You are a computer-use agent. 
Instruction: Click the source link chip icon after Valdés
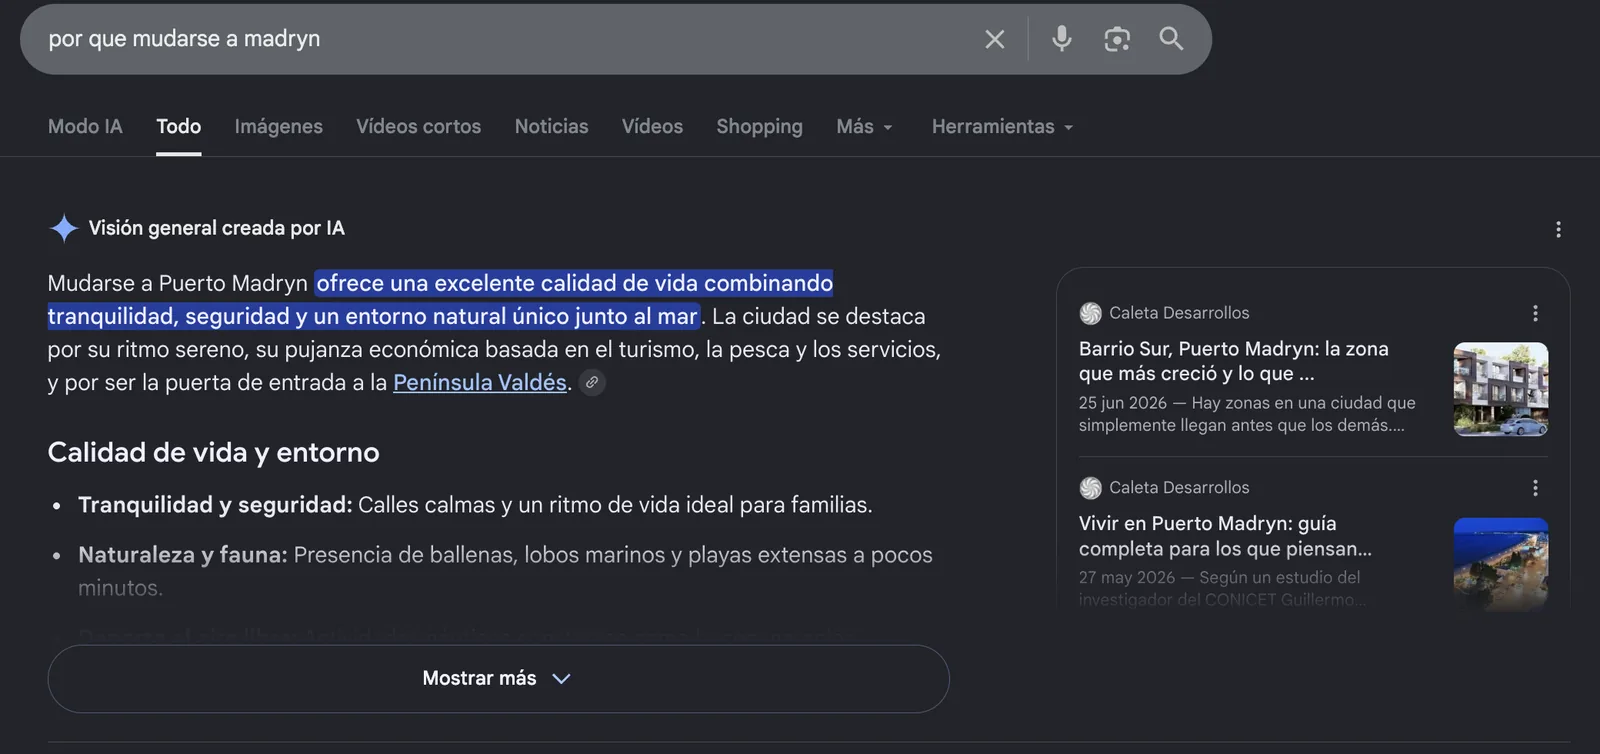592,383
